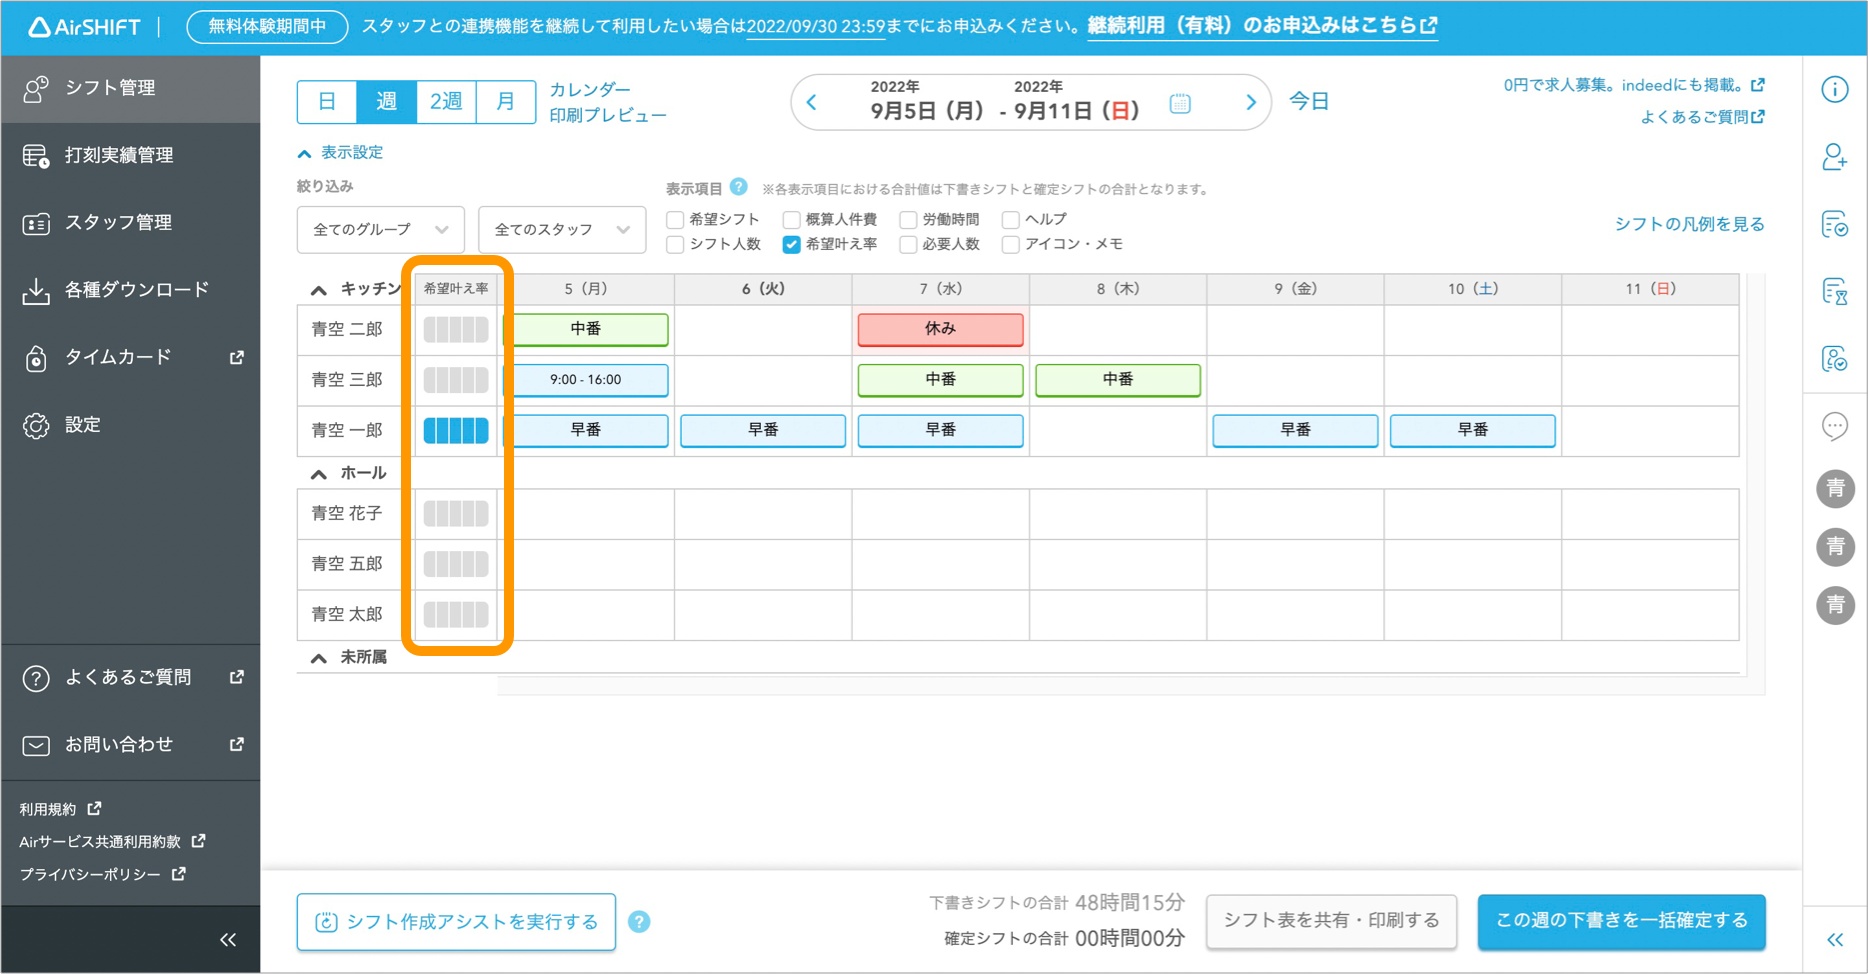The image size is (1868, 974).
Task: Enable the 希望シフト checkbox
Action: tap(675, 219)
